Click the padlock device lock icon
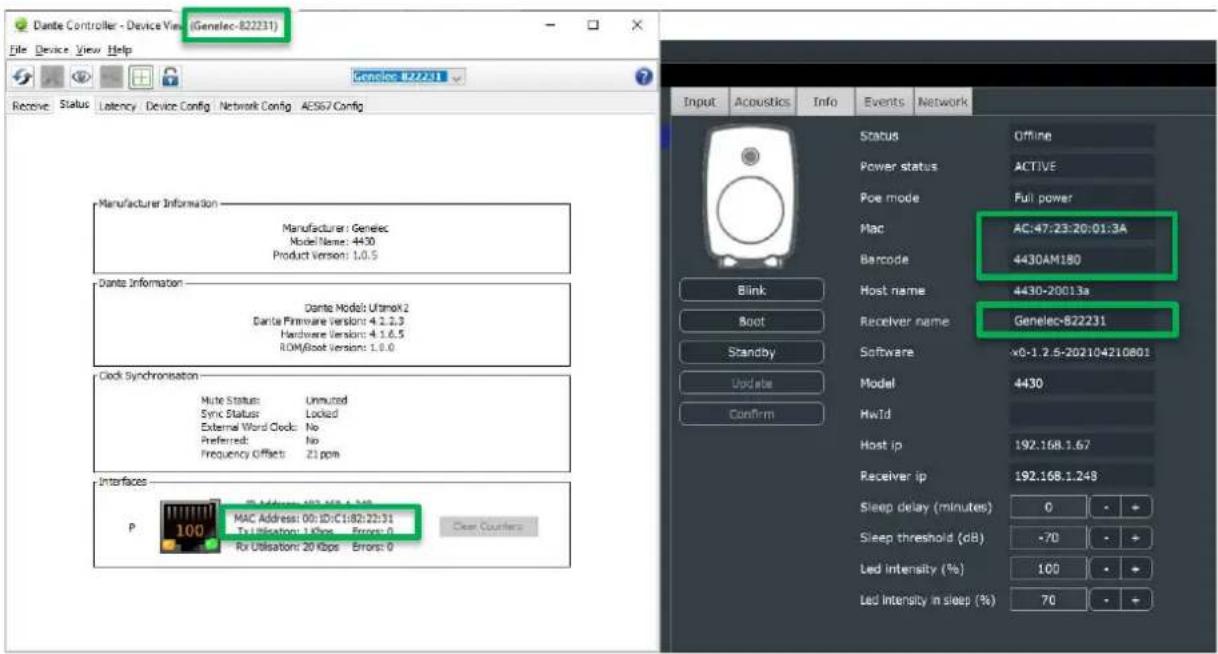Screen dimensions: 1218x654 point(171,76)
